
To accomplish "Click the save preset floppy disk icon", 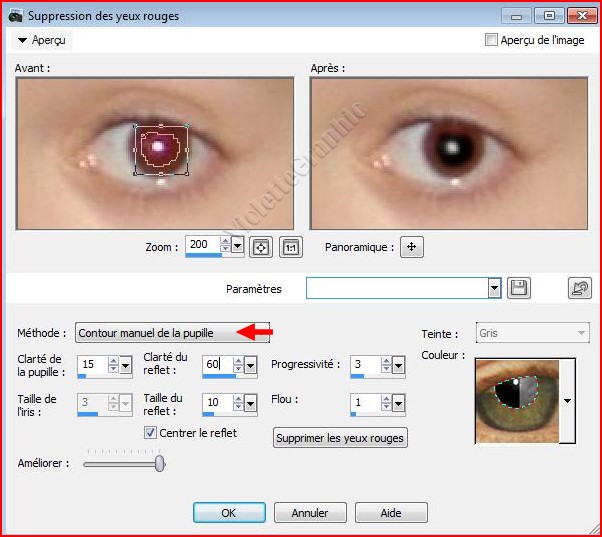I will tap(519, 288).
